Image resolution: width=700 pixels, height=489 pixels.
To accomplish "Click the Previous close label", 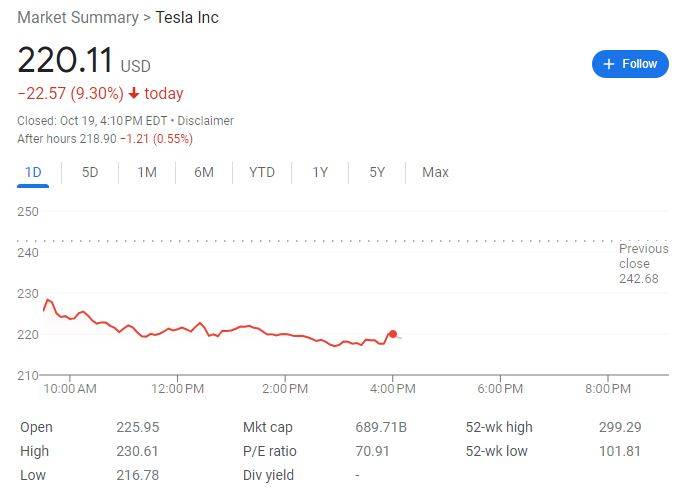I will click(x=643, y=256).
